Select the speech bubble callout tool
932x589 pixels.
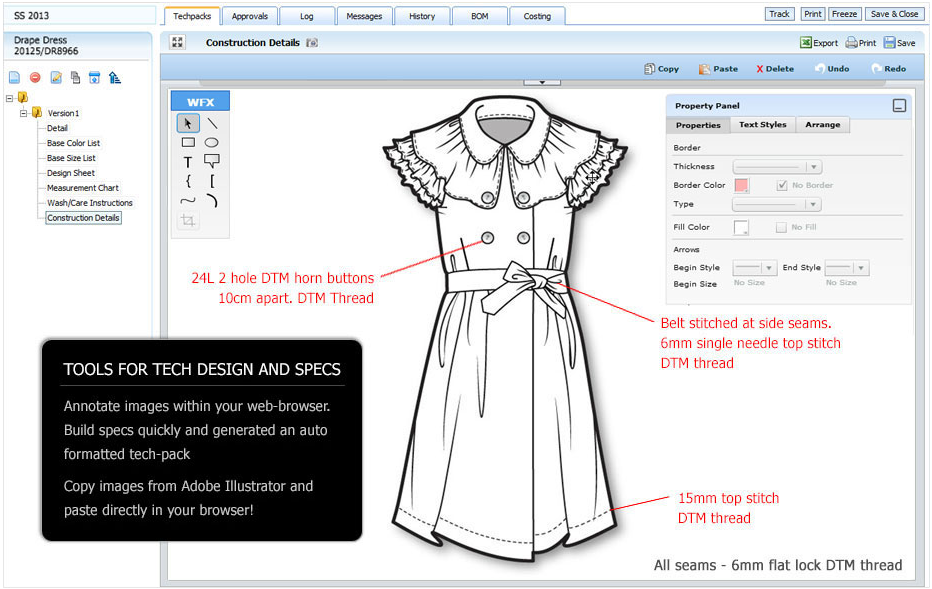pyautogui.click(x=212, y=161)
